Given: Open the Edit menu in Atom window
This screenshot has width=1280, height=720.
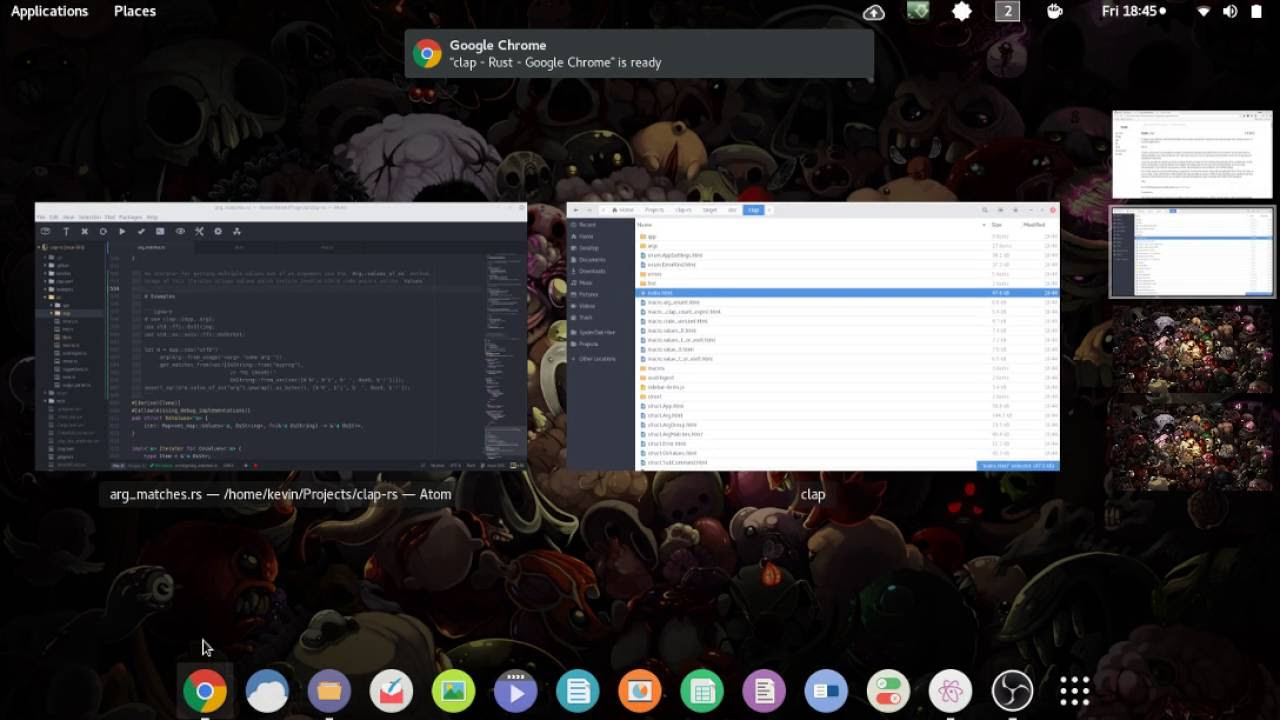Looking at the screenshot, I should tap(54, 217).
